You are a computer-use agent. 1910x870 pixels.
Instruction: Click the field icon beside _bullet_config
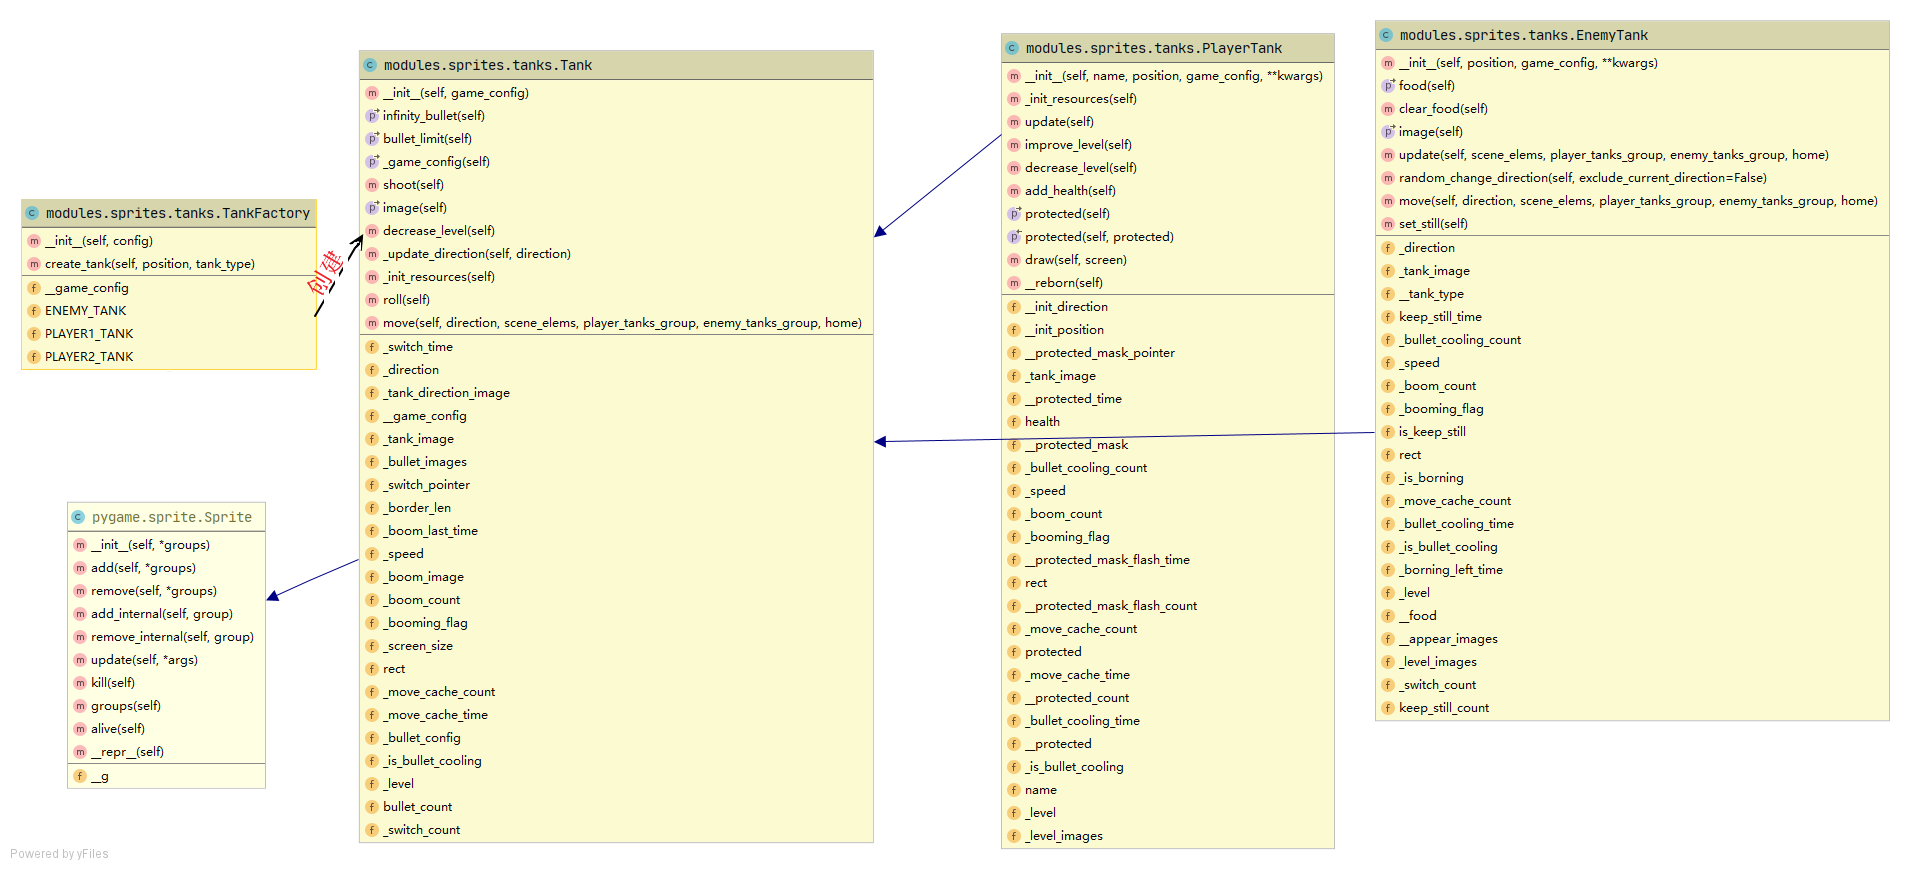tap(372, 738)
